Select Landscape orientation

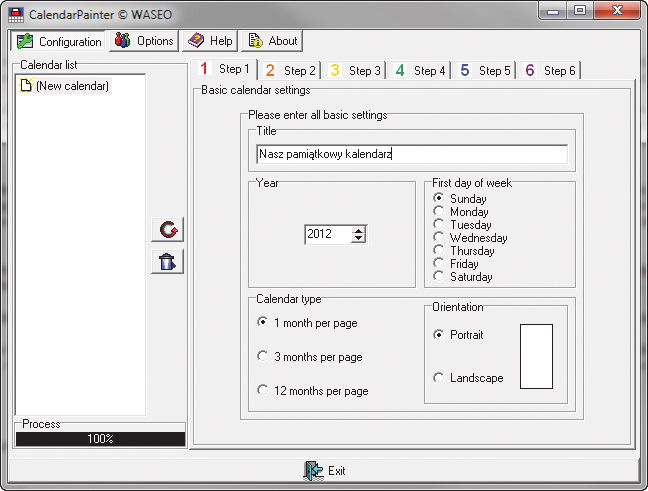point(439,378)
